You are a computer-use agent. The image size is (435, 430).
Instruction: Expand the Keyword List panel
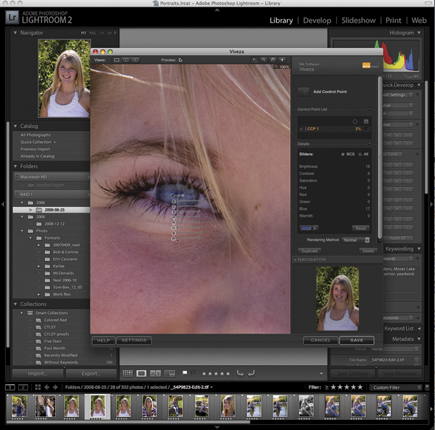pos(419,328)
